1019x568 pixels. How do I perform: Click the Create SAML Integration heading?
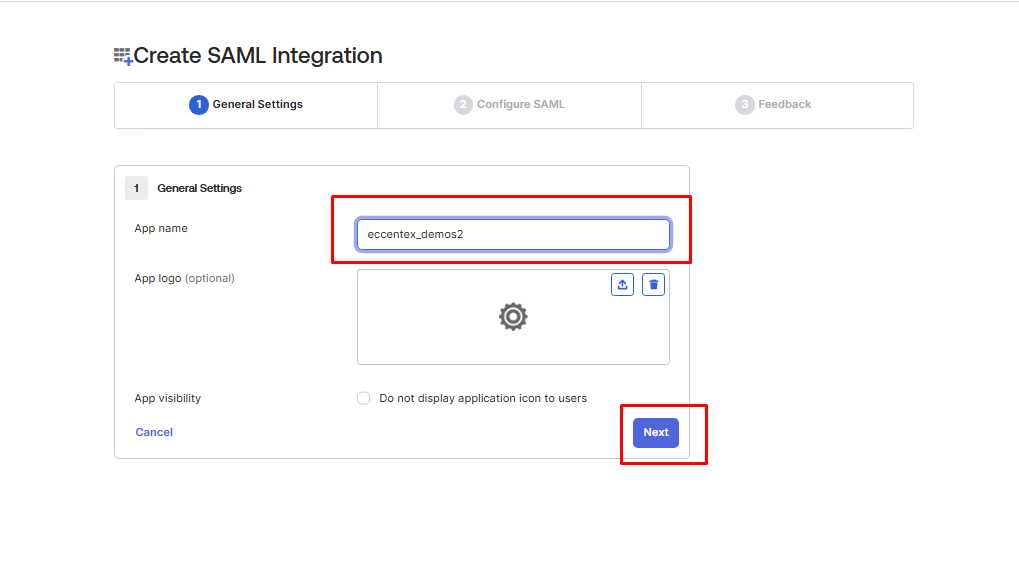point(258,56)
